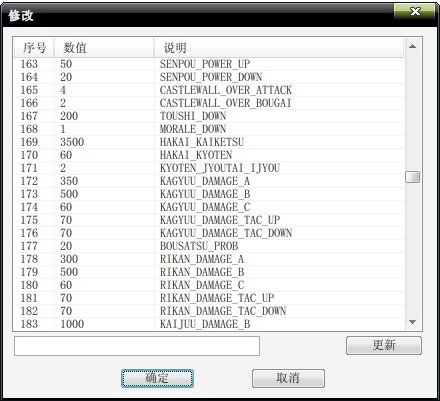The width and height of the screenshot is (440, 401).
Task: Close the 修改 dialog window
Action: click(415, 12)
